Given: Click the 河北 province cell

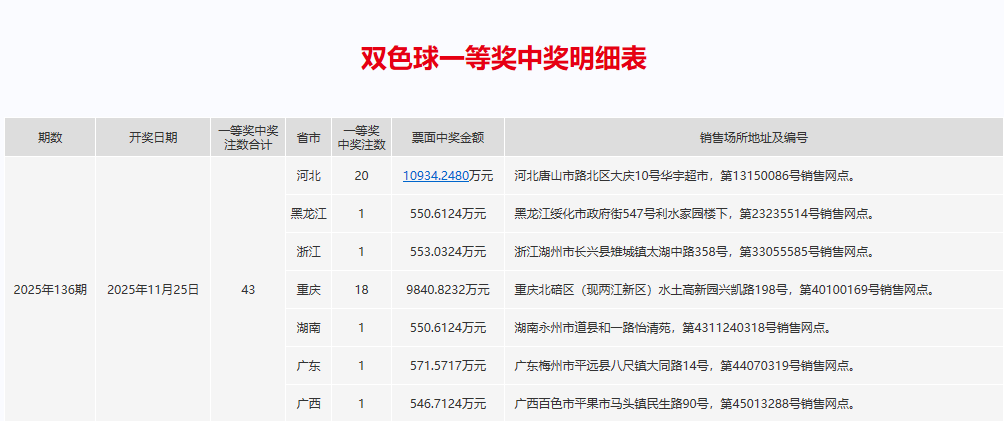Looking at the screenshot, I should [308, 176].
